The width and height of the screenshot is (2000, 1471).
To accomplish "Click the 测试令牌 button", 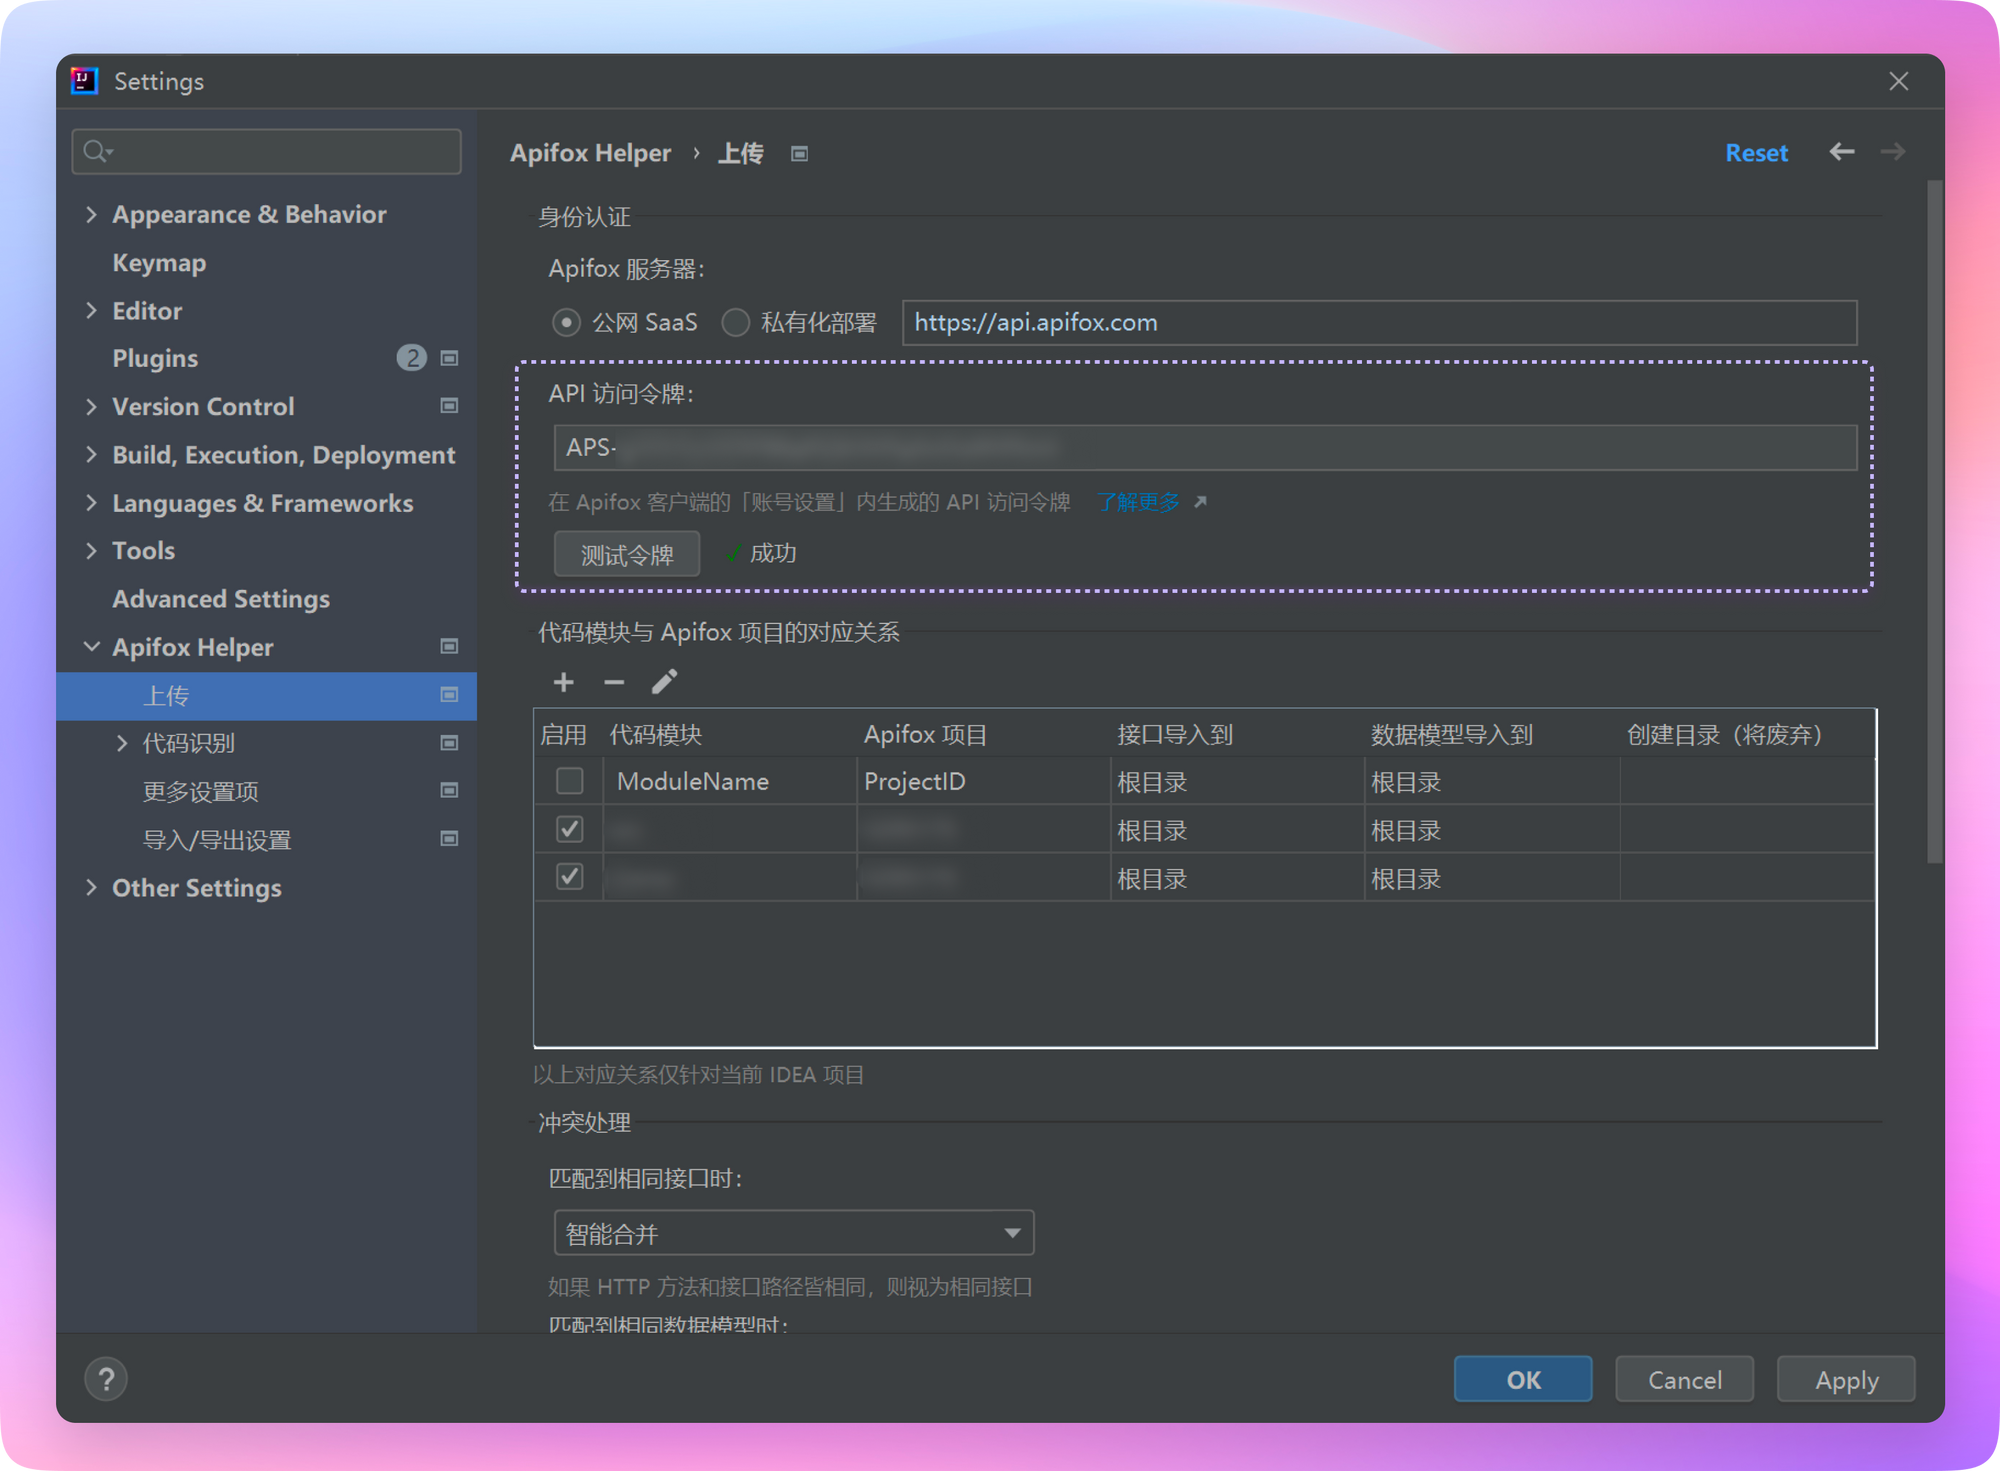I will point(627,554).
